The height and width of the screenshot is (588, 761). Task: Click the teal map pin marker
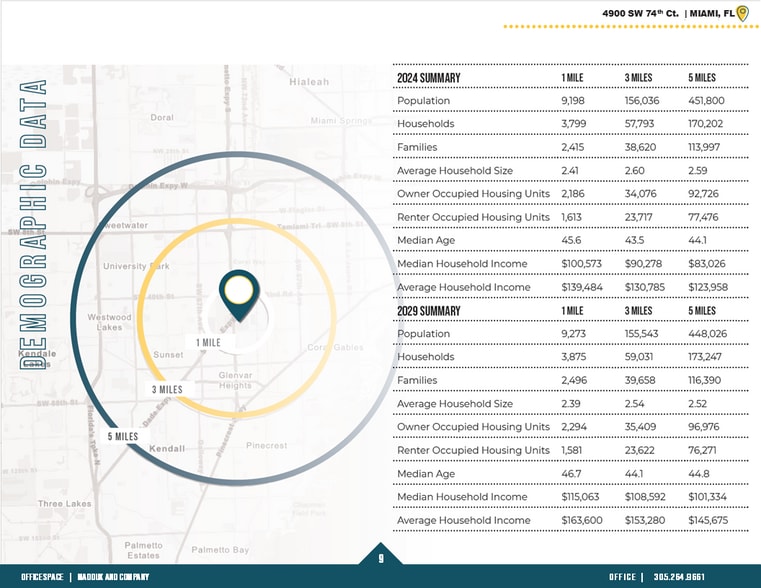[238, 292]
